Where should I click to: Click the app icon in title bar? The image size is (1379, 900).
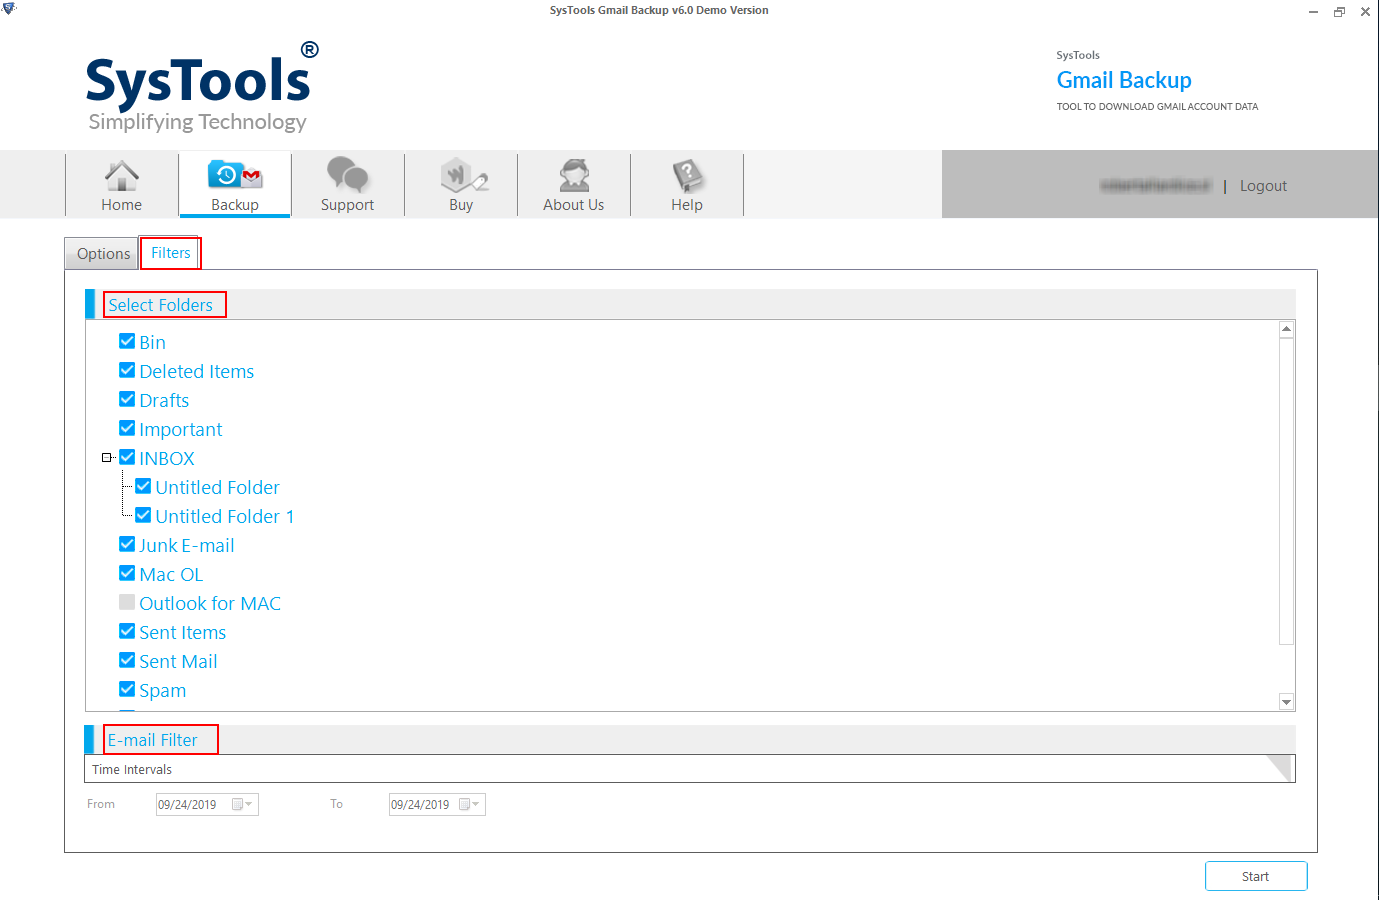[9, 9]
